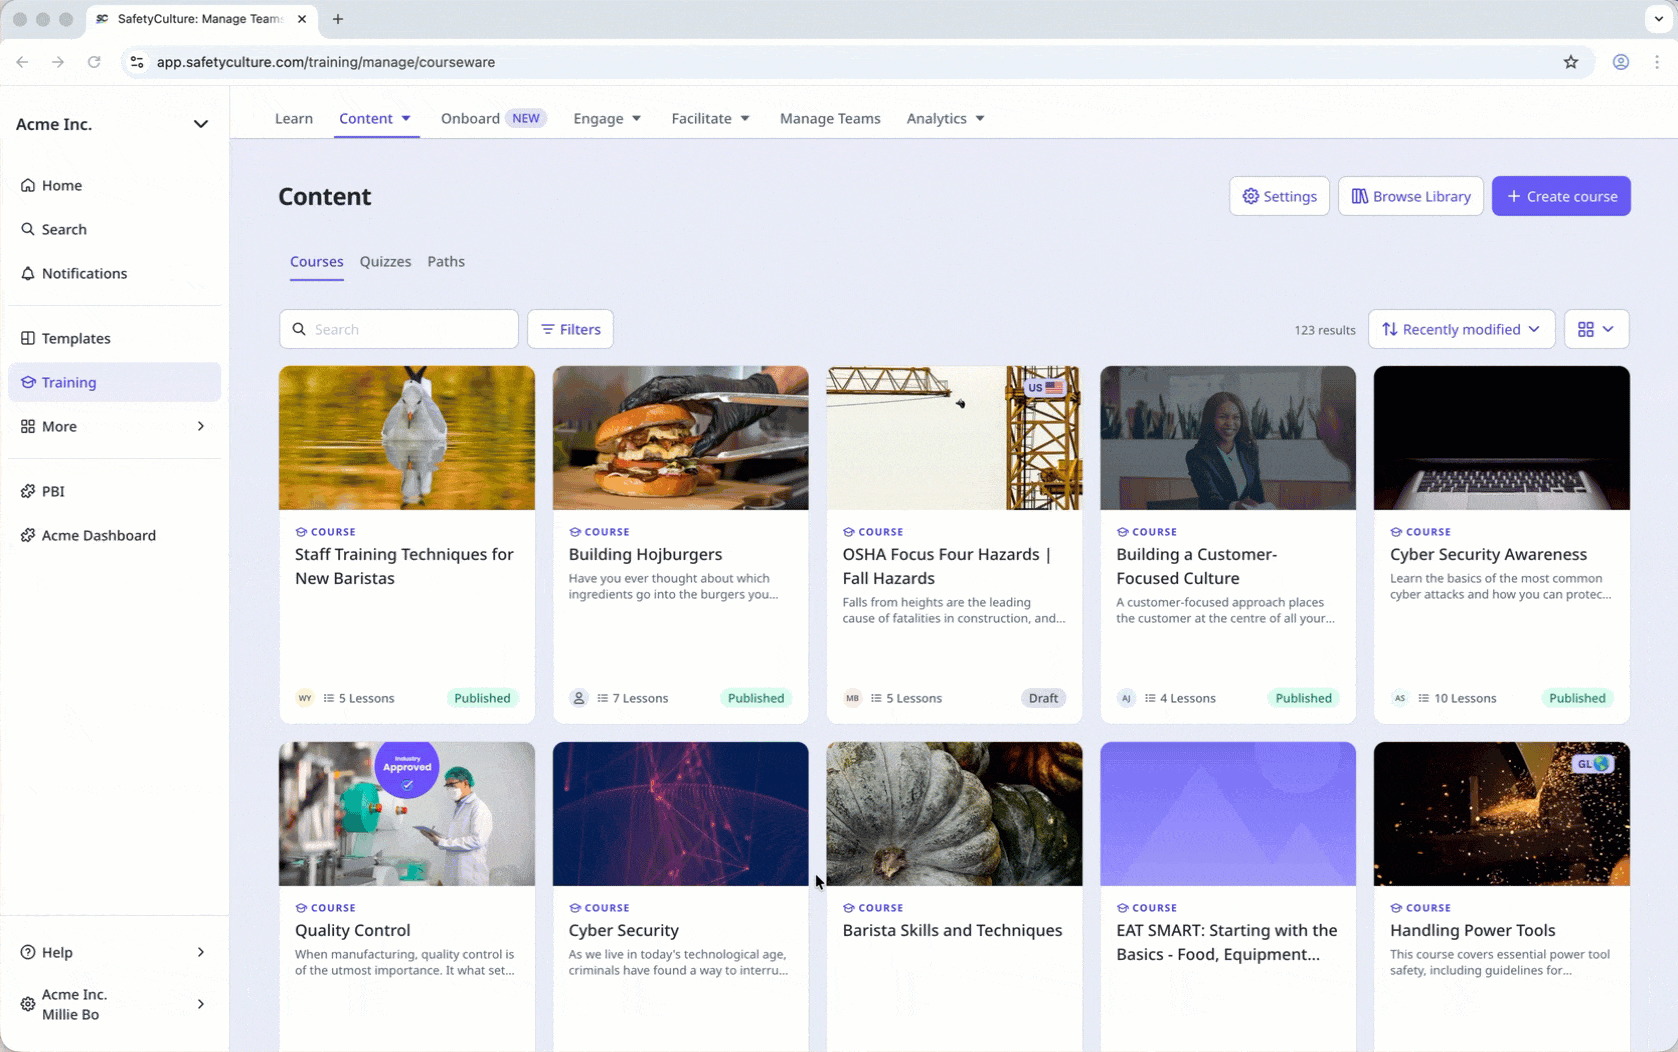Open the Cyber Security Awareness laptop thumbnail
This screenshot has height=1052, width=1678.
pyautogui.click(x=1501, y=438)
